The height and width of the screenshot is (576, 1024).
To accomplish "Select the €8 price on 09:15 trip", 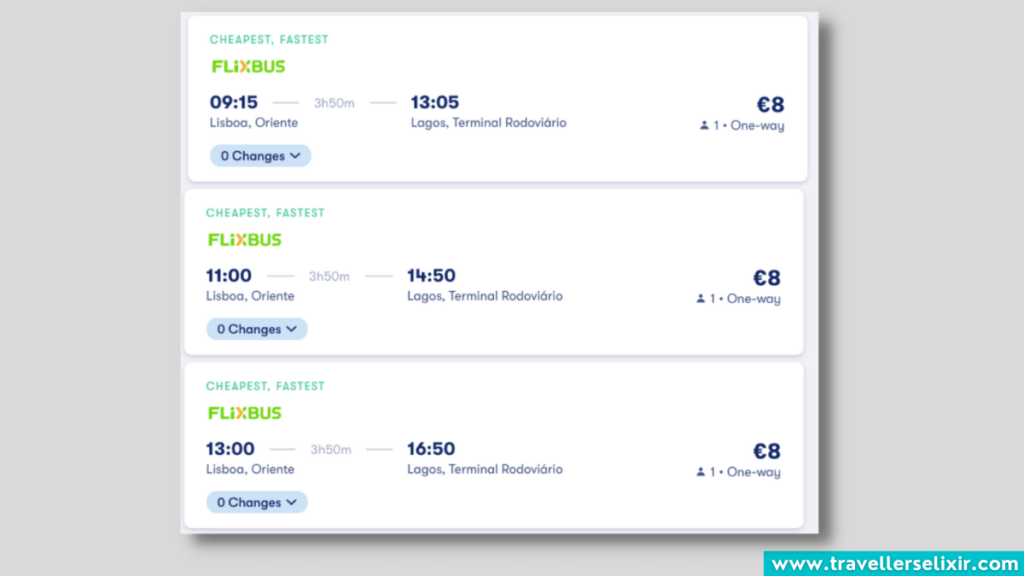I will [x=770, y=105].
